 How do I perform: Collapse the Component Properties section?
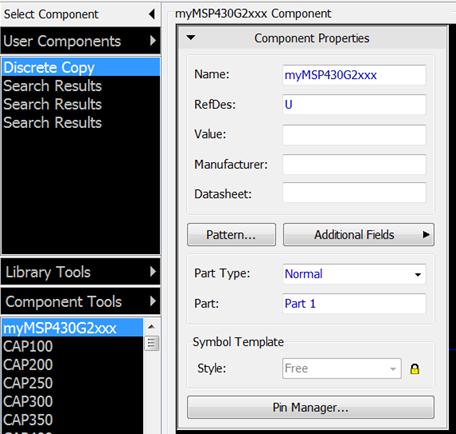click(191, 38)
